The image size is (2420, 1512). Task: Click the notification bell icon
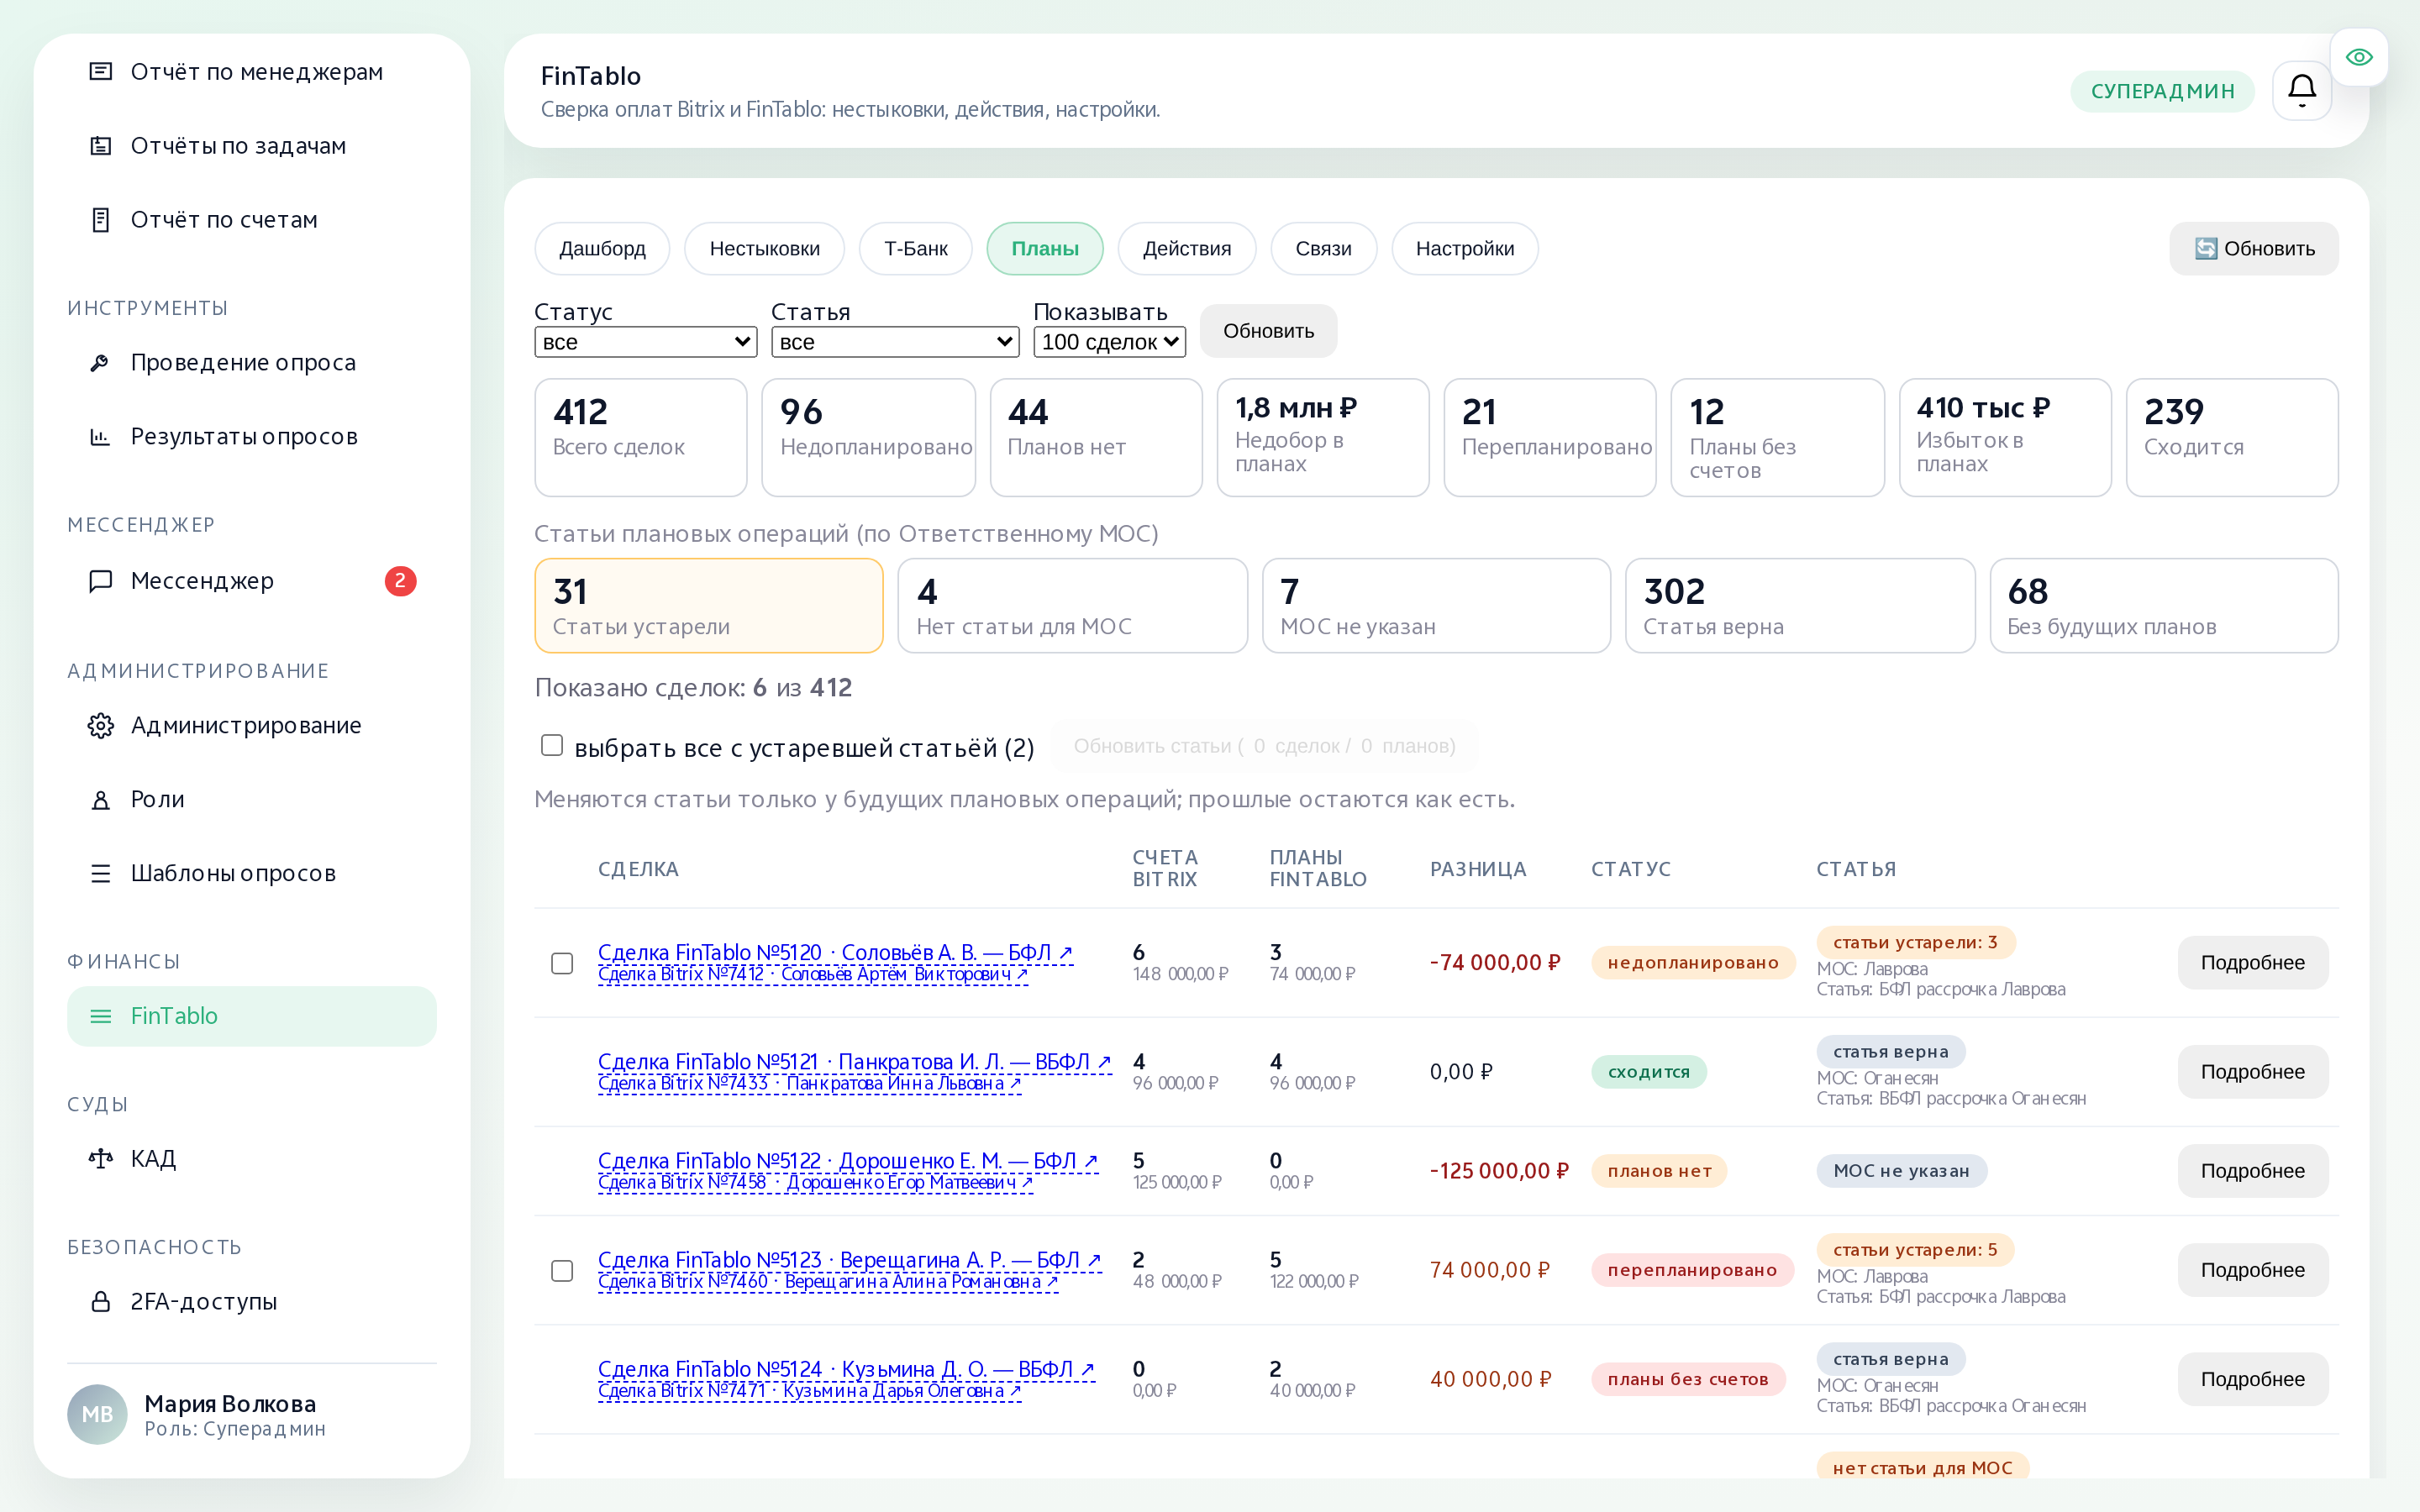[2302, 90]
